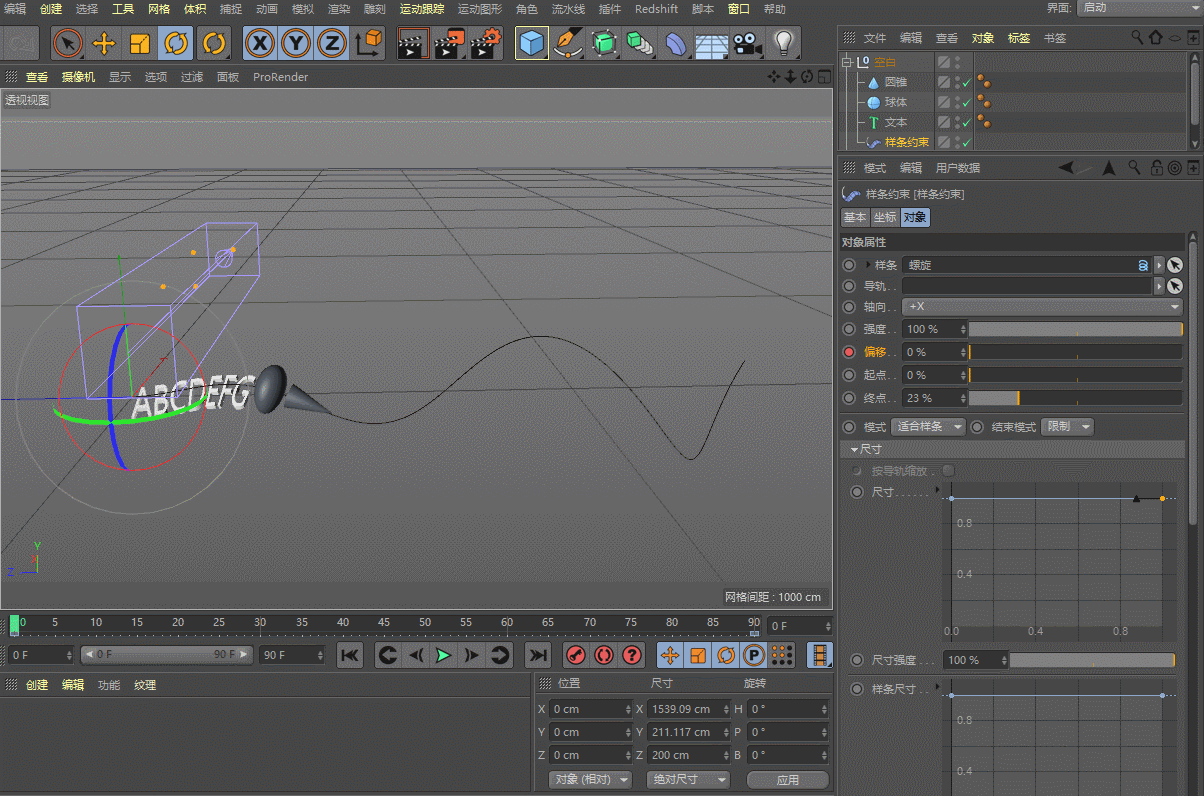
Task: Collapse the 空白 hierarchy in the object manager
Action: (846, 60)
